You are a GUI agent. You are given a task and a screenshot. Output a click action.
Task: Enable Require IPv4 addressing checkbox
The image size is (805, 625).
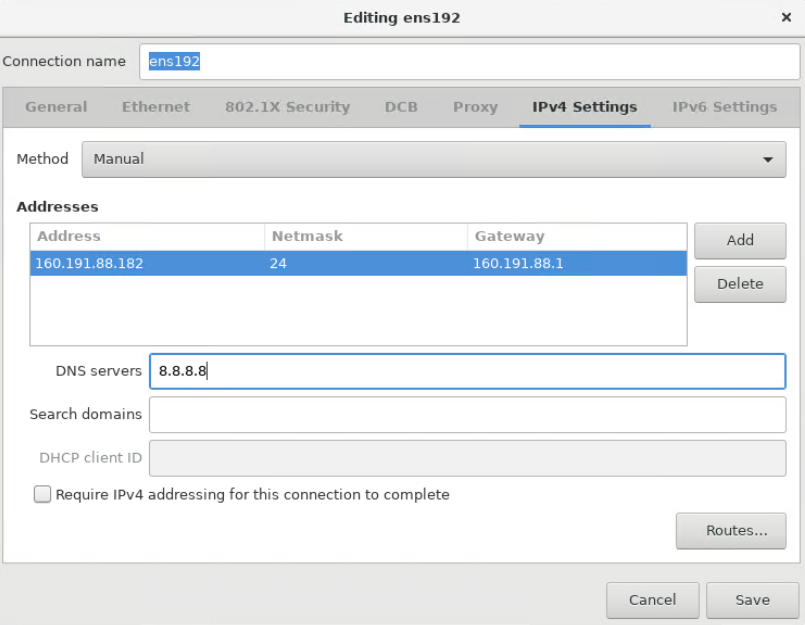(42, 494)
